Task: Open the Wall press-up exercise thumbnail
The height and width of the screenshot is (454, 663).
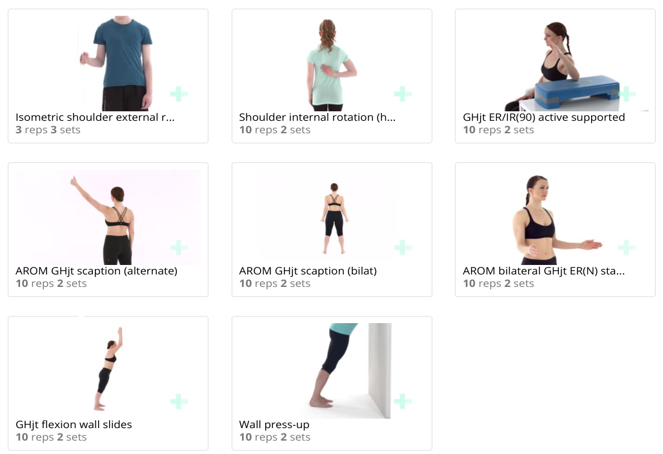Action: click(349, 371)
